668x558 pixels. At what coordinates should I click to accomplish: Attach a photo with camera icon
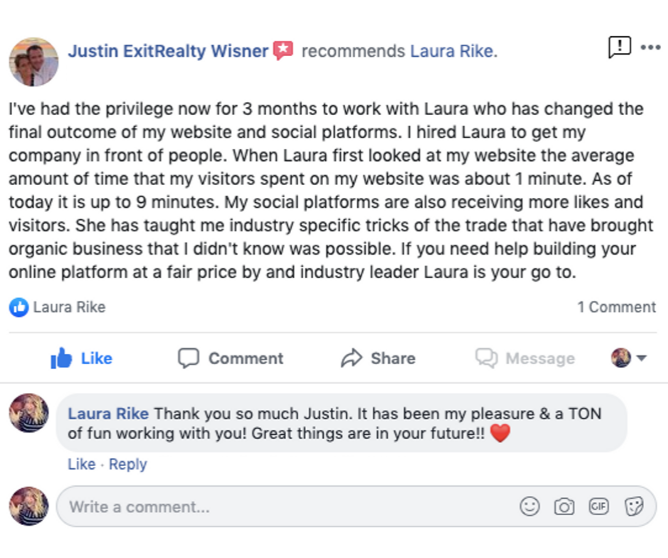click(564, 507)
